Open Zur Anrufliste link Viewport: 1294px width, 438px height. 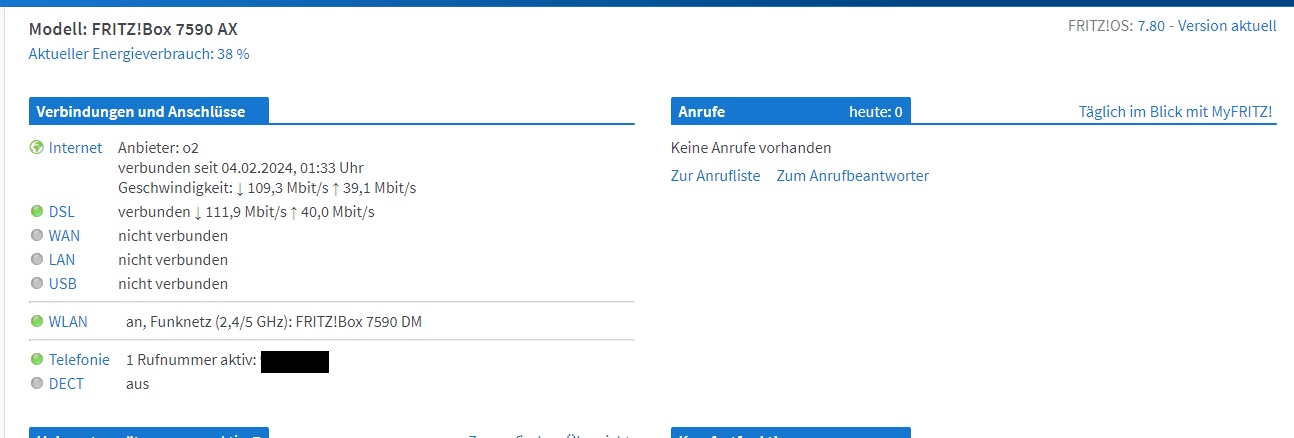(x=715, y=176)
